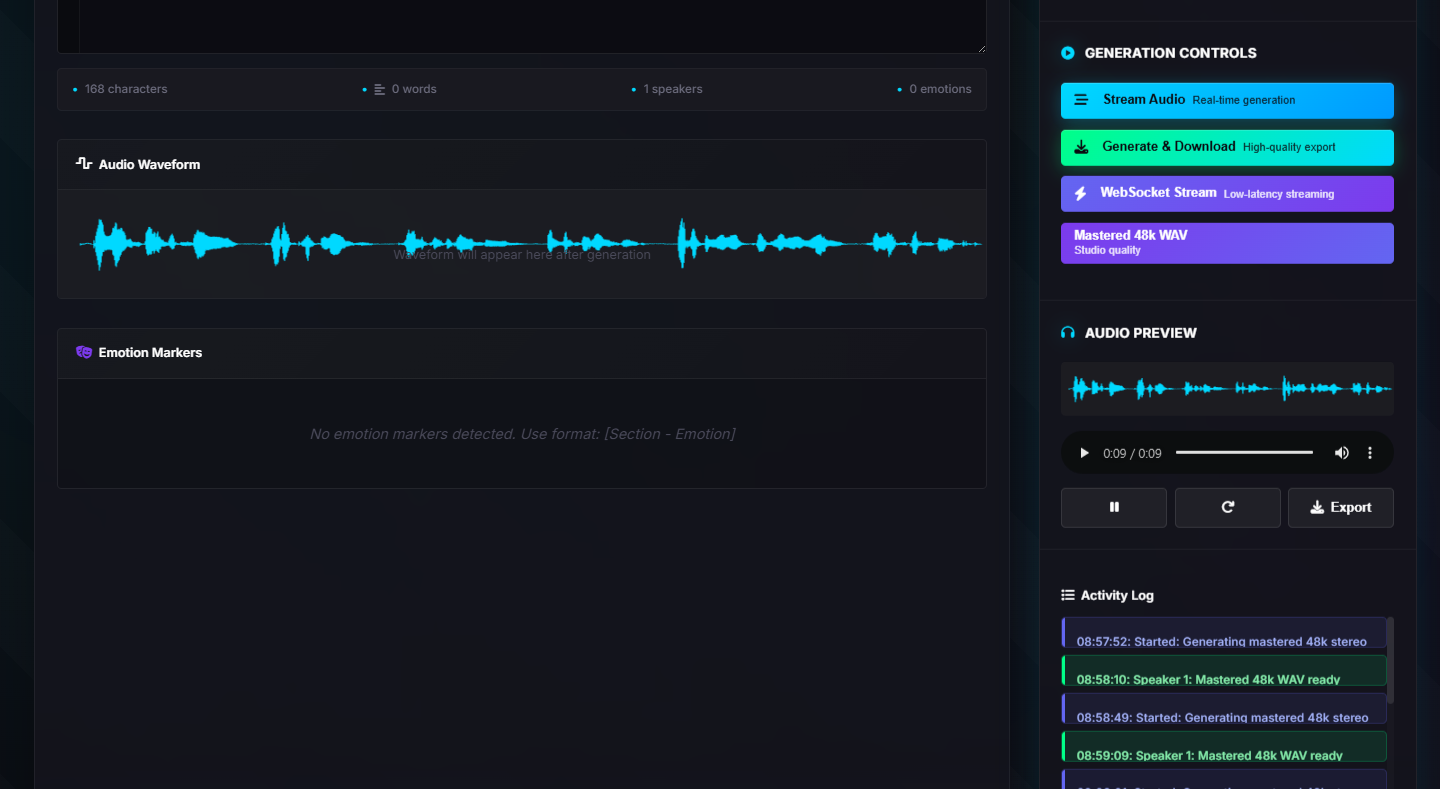The width and height of the screenshot is (1440, 789).
Task: Select the Mastered 48k WAV studio option
Action: point(1227,242)
